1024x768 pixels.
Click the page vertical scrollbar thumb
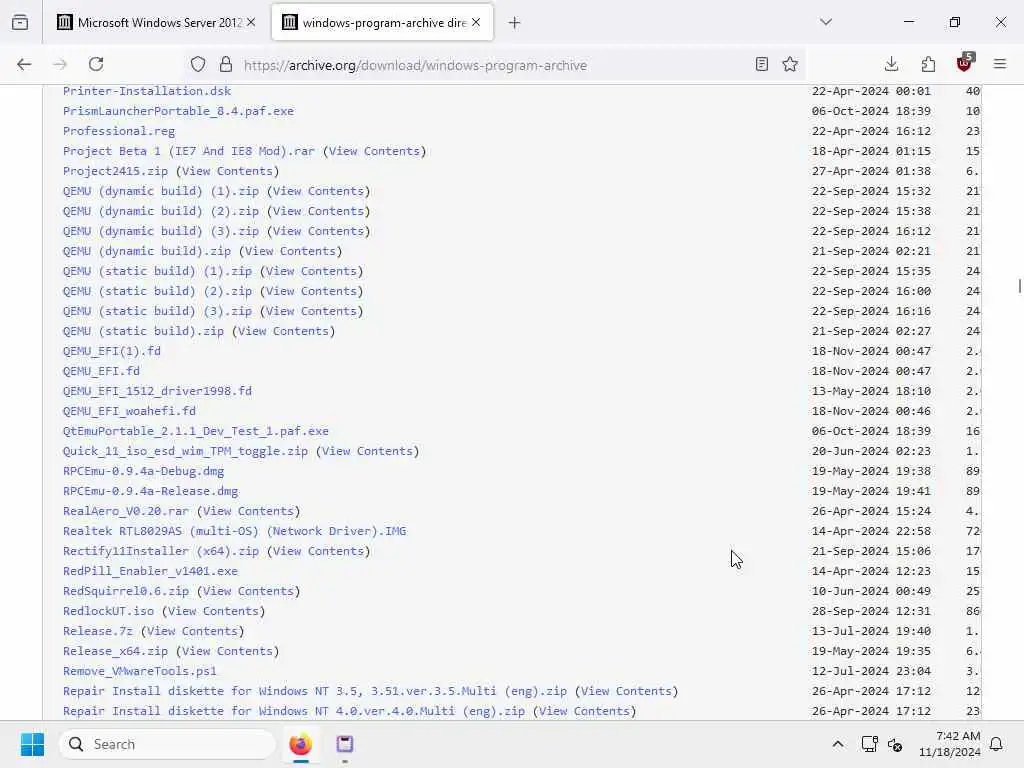(1019, 286)
